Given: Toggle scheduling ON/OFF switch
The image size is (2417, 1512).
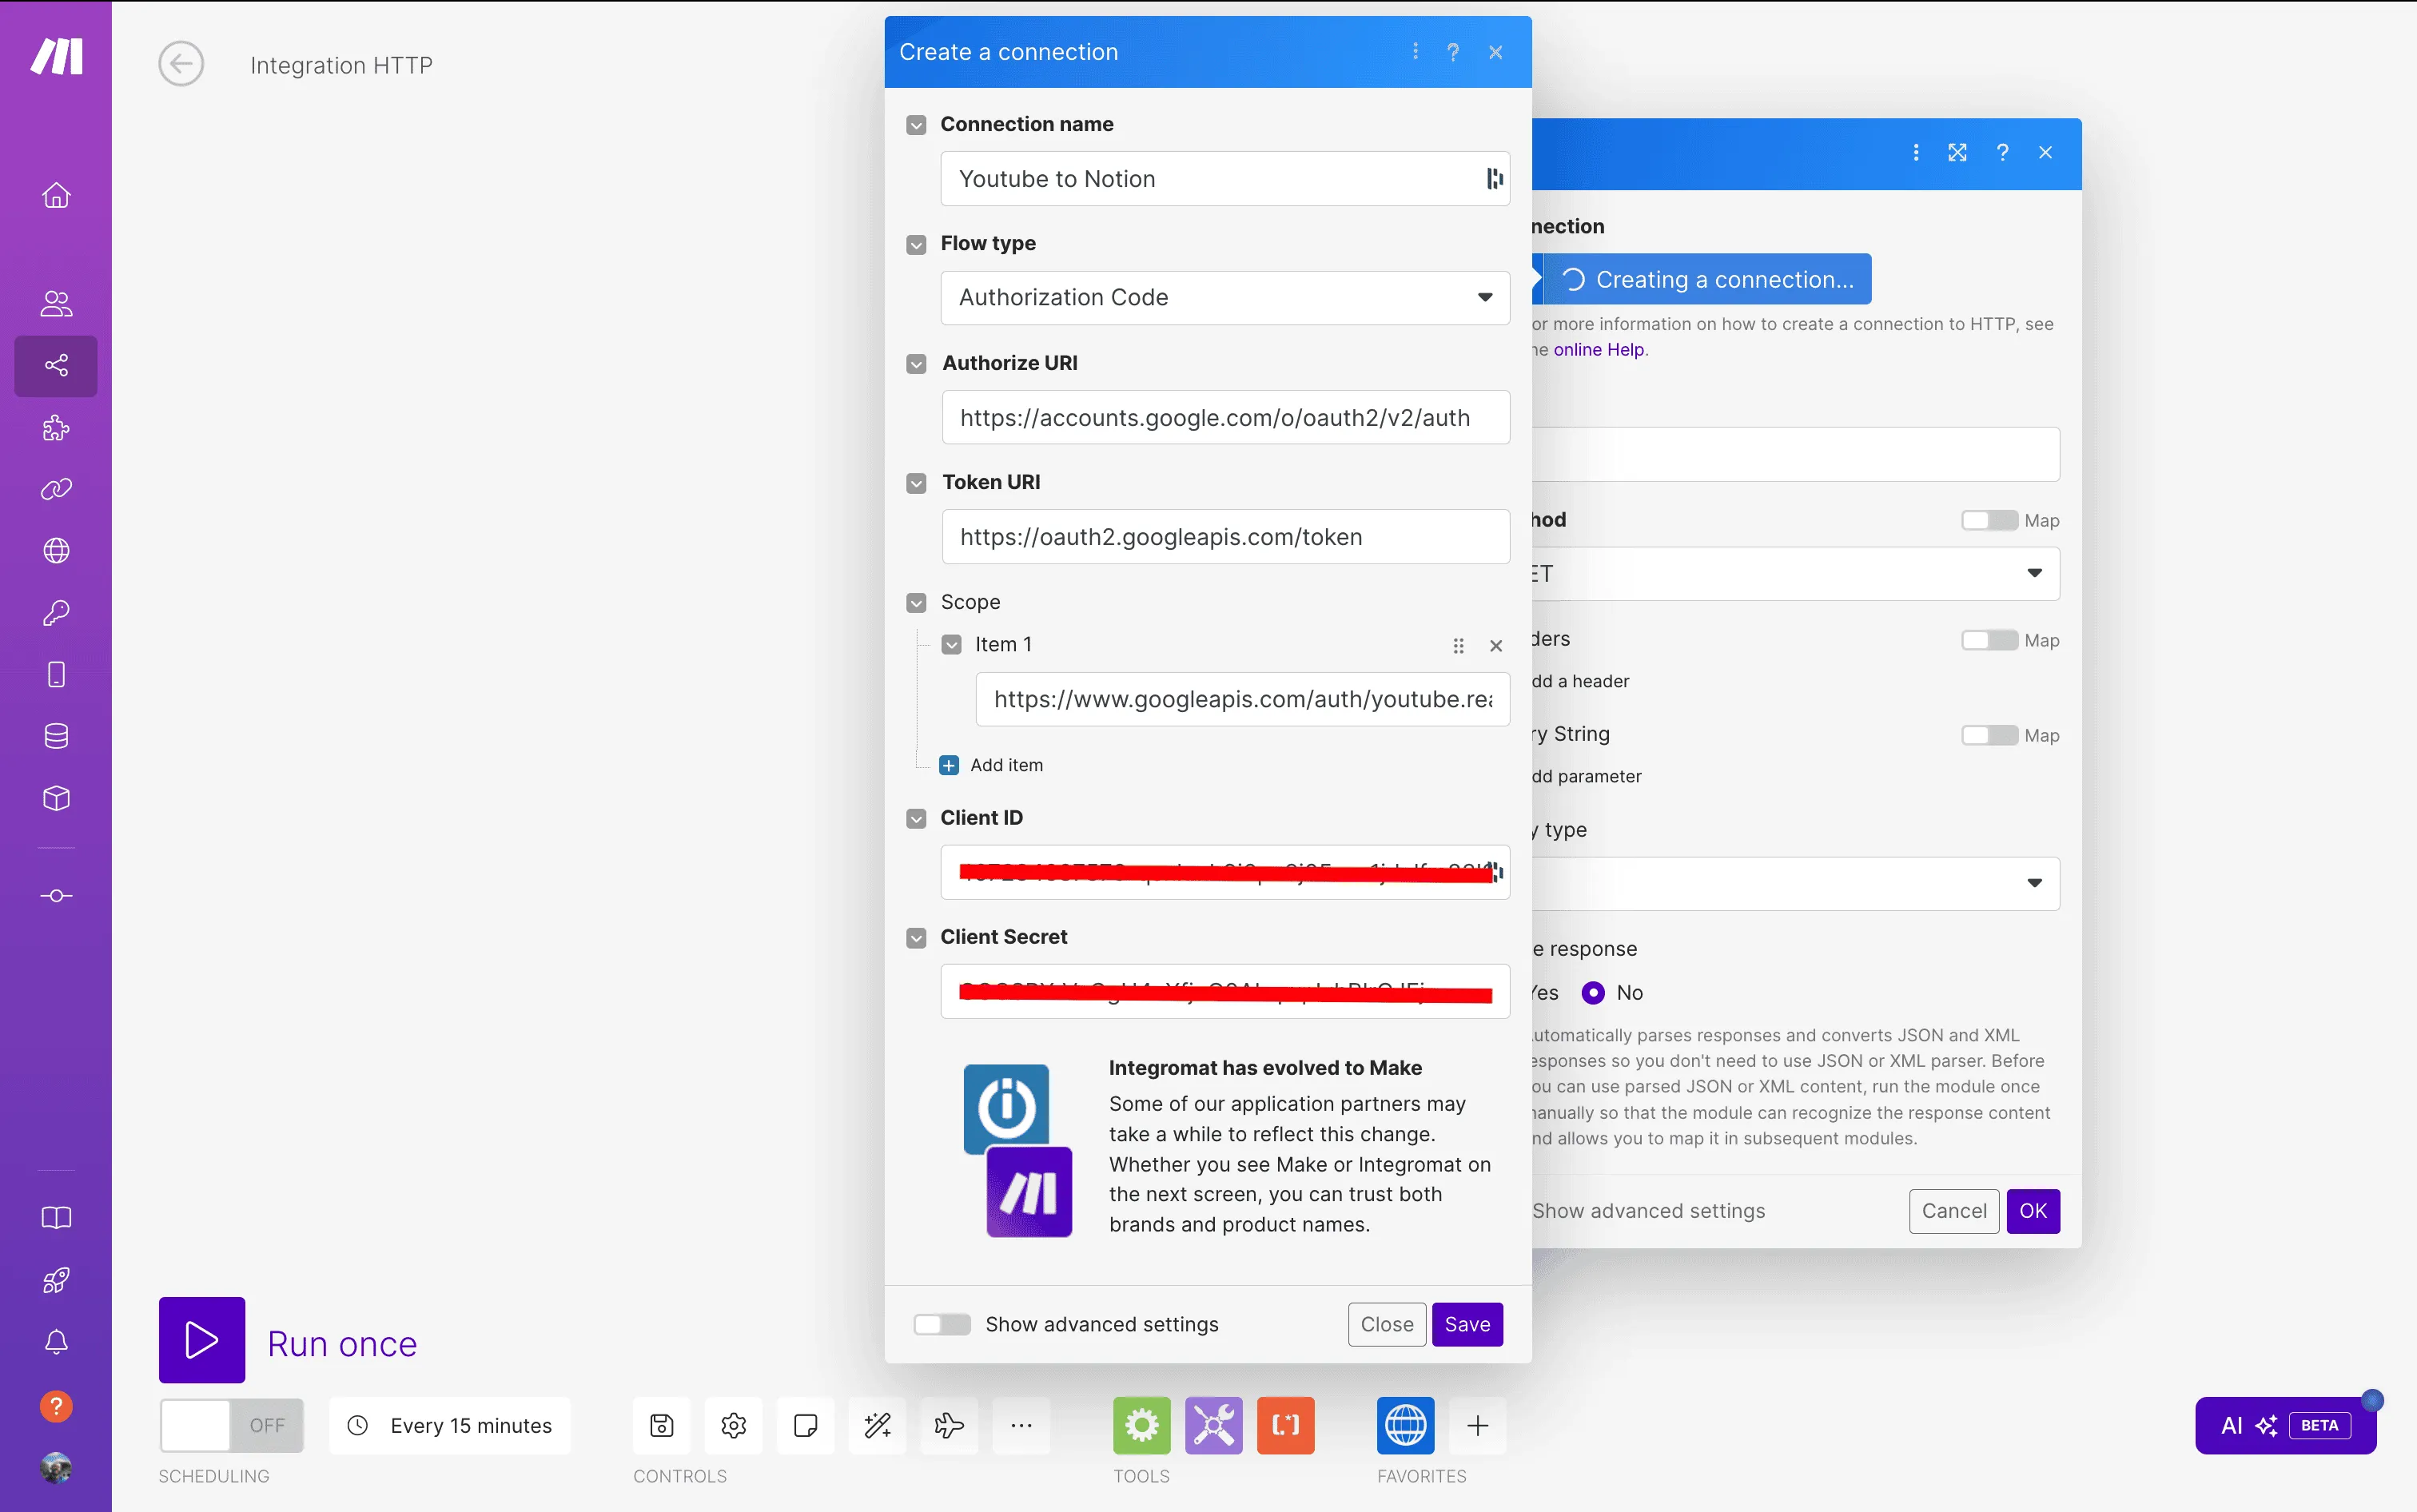Looking at the screenshot, I should pos(232,1426).
